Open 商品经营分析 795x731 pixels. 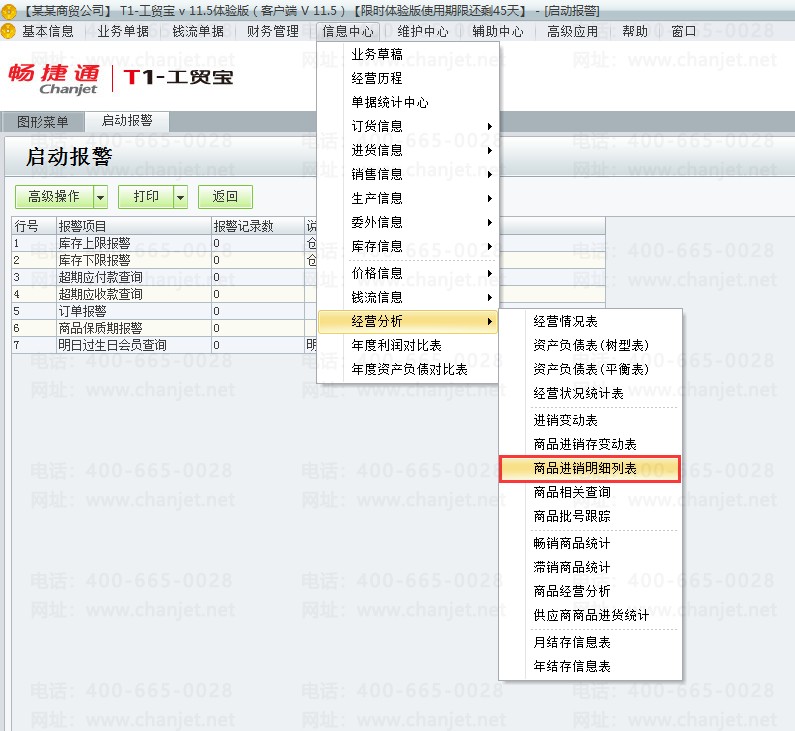coord(590,592)
